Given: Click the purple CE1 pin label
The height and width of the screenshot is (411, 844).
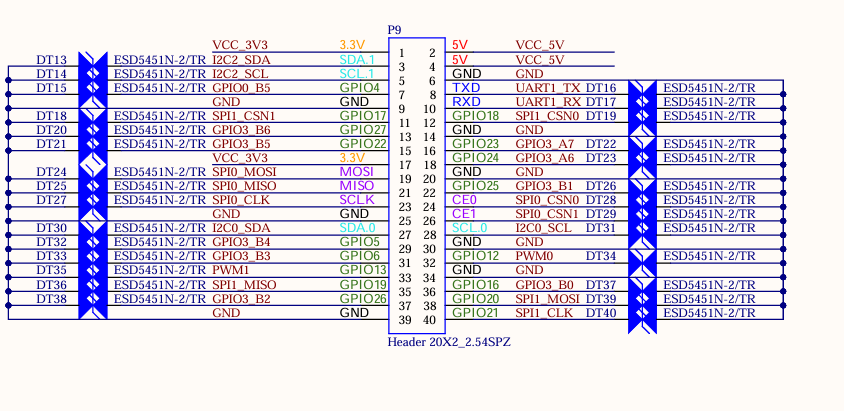Looking at the screenshot, I should [464, 214].
